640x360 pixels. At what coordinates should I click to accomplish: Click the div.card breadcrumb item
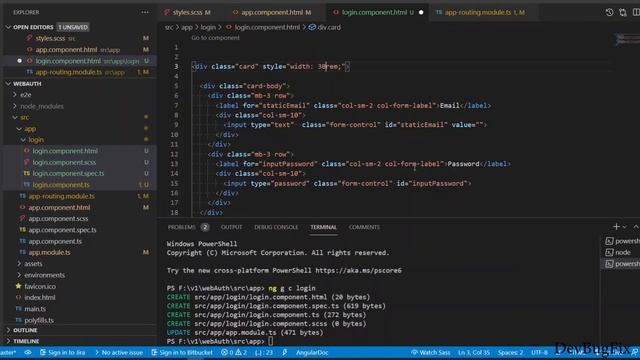[x=325, y=27]
